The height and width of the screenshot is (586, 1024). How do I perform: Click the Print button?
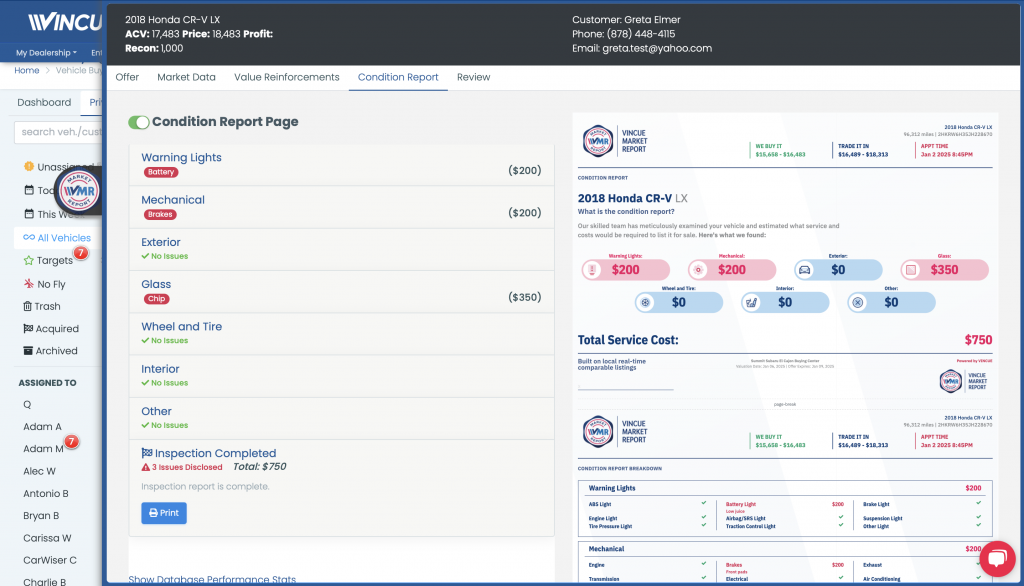click(164, 513)
